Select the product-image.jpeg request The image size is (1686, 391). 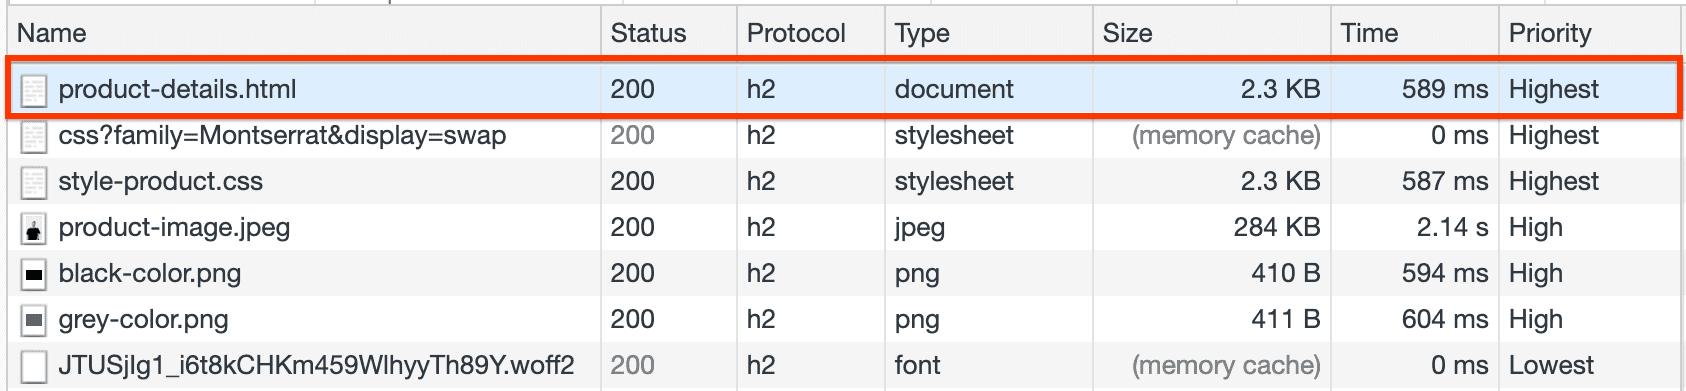[x=844, y=227]
